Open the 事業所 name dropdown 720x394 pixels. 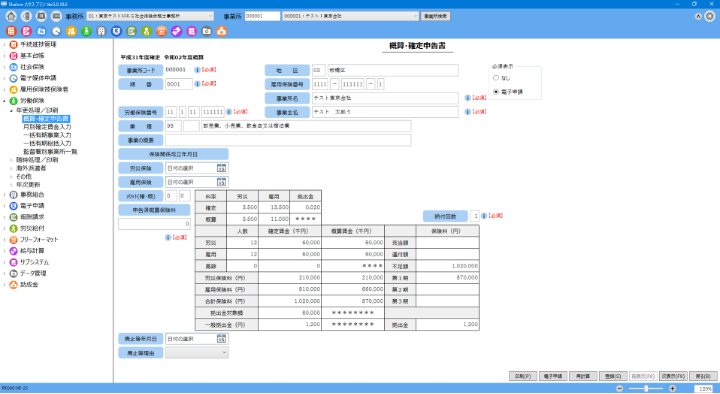[x=415, y=16]
